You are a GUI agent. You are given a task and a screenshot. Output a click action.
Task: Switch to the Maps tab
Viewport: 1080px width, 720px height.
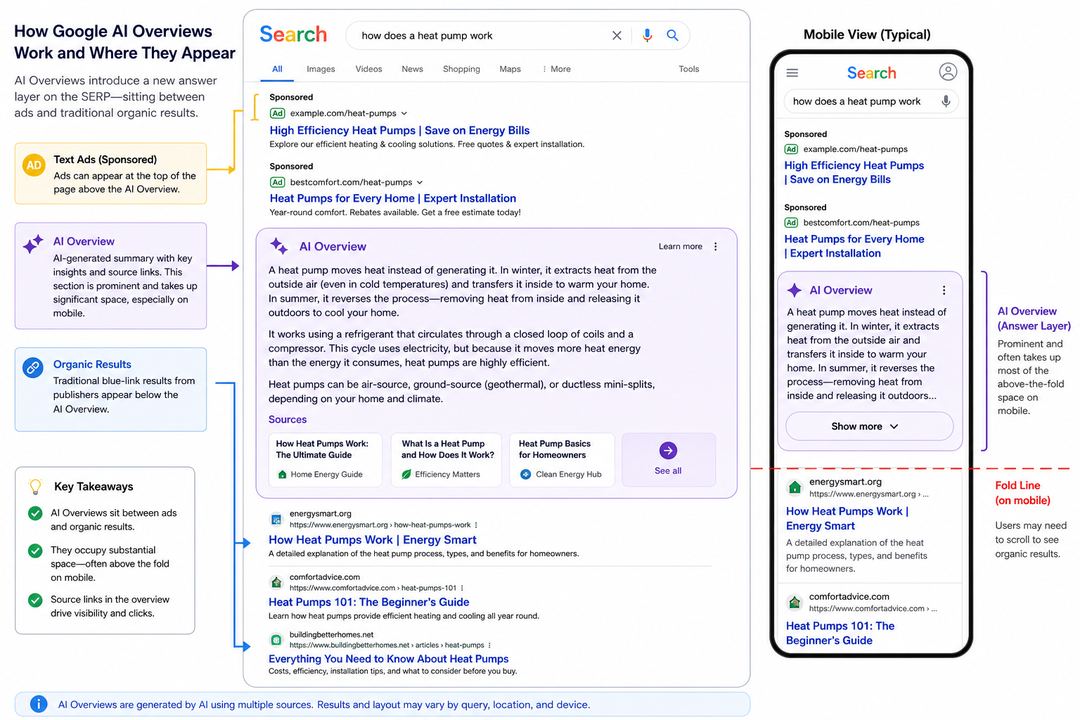(x=510, y=69)
